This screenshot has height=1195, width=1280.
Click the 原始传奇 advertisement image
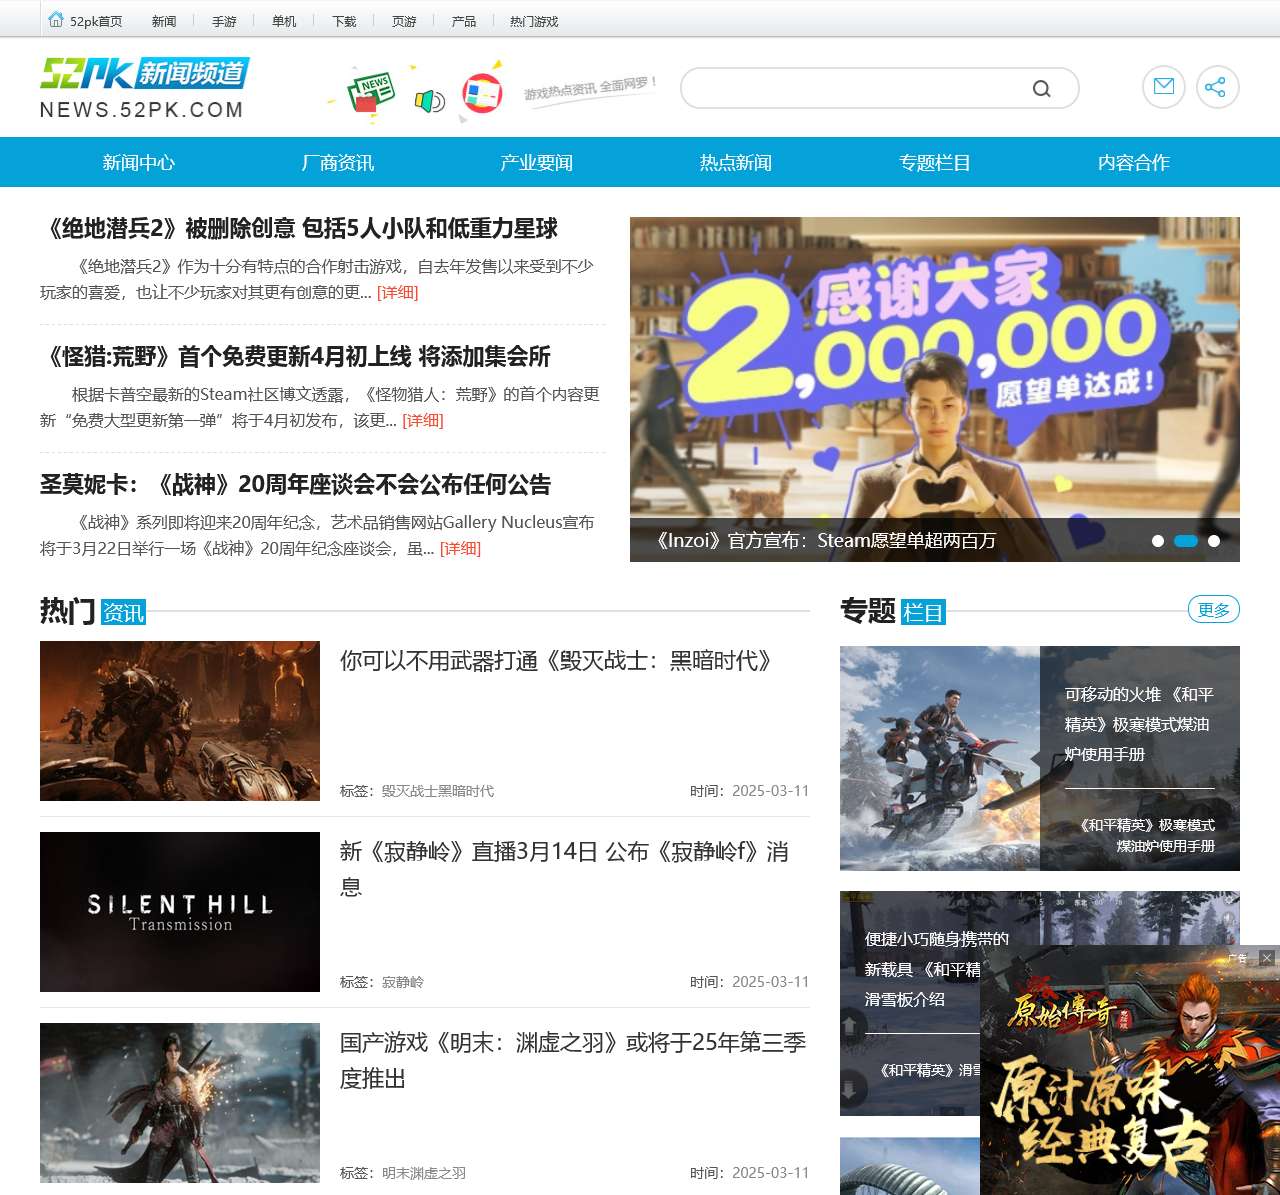coord(1130,1080)
